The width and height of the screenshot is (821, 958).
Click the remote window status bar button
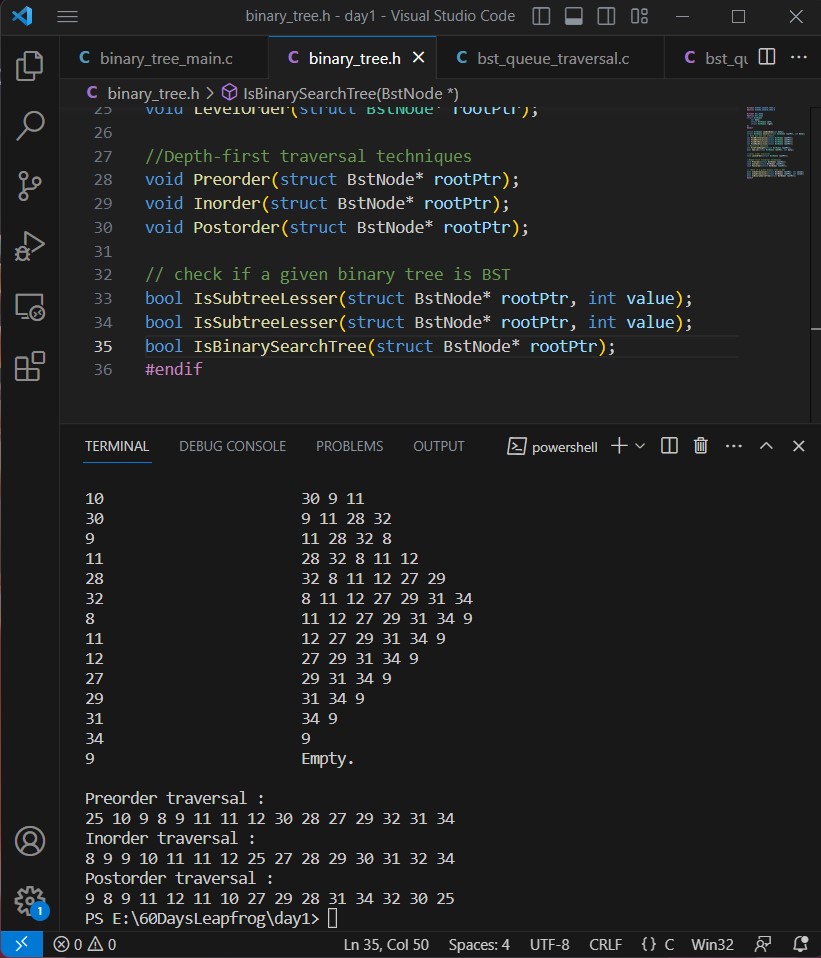click(21, 945)
